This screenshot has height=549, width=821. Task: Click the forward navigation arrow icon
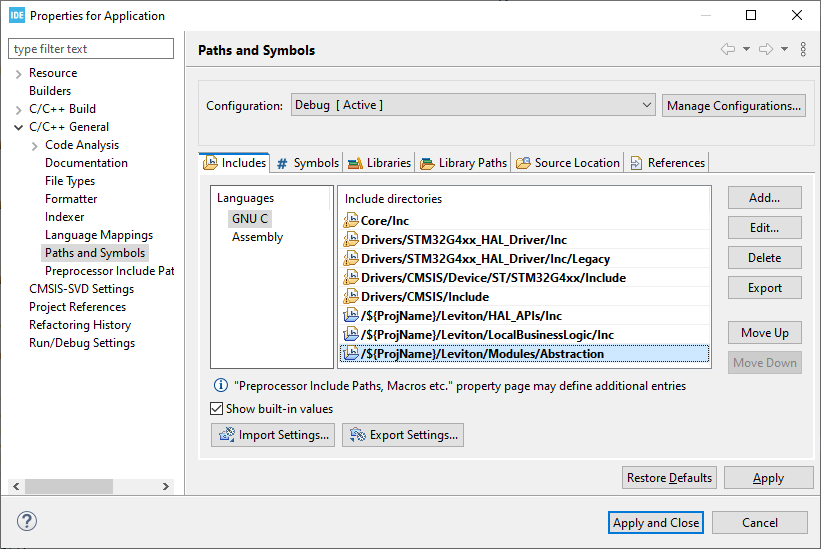pos(766,49)
